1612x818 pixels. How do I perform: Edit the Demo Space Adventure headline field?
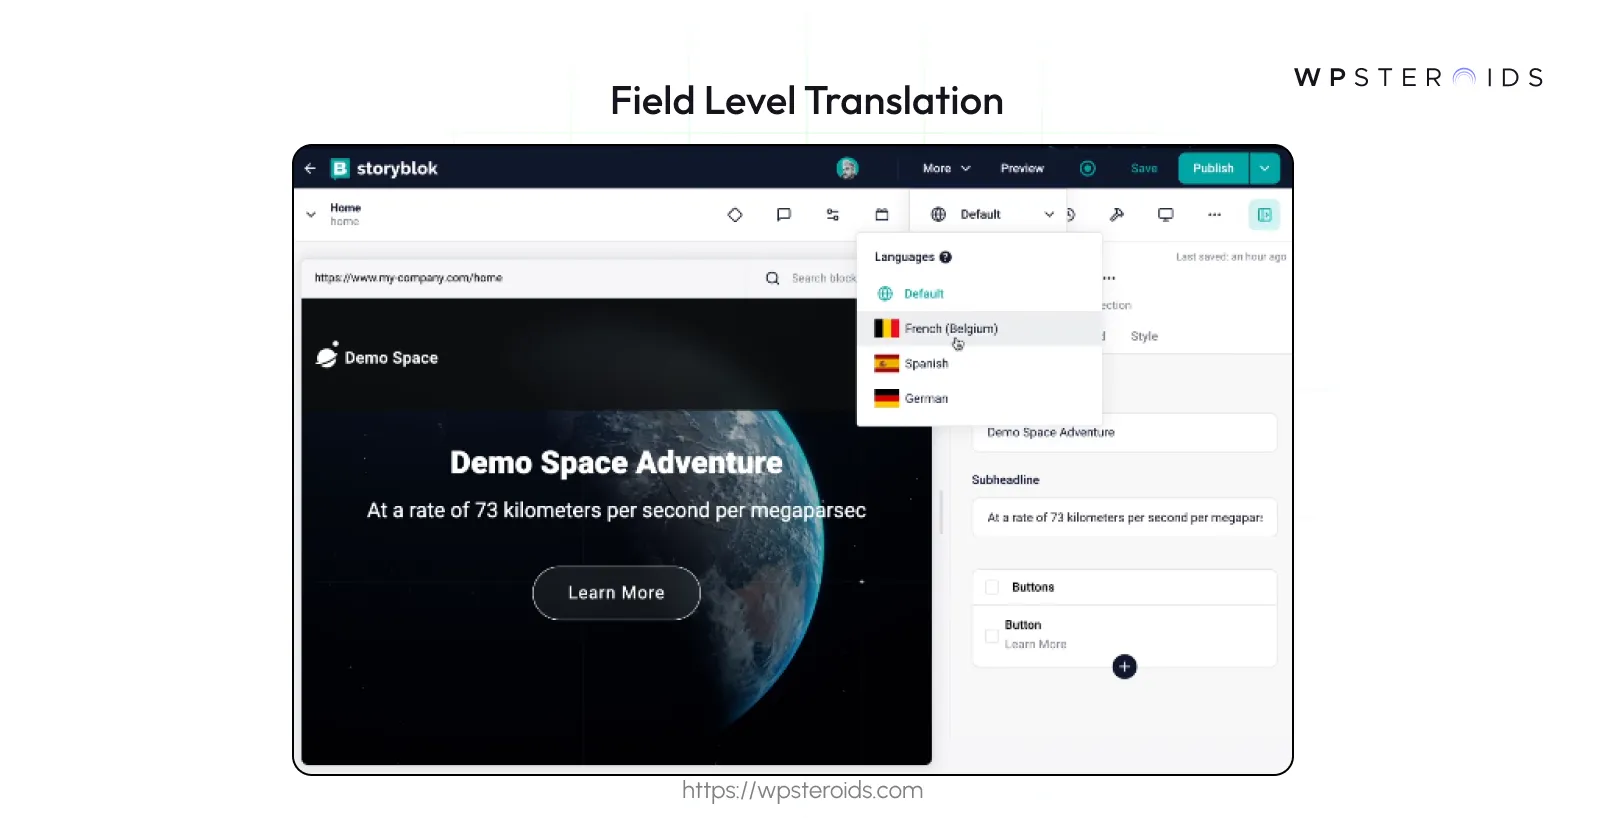[x=1124, y=432]
